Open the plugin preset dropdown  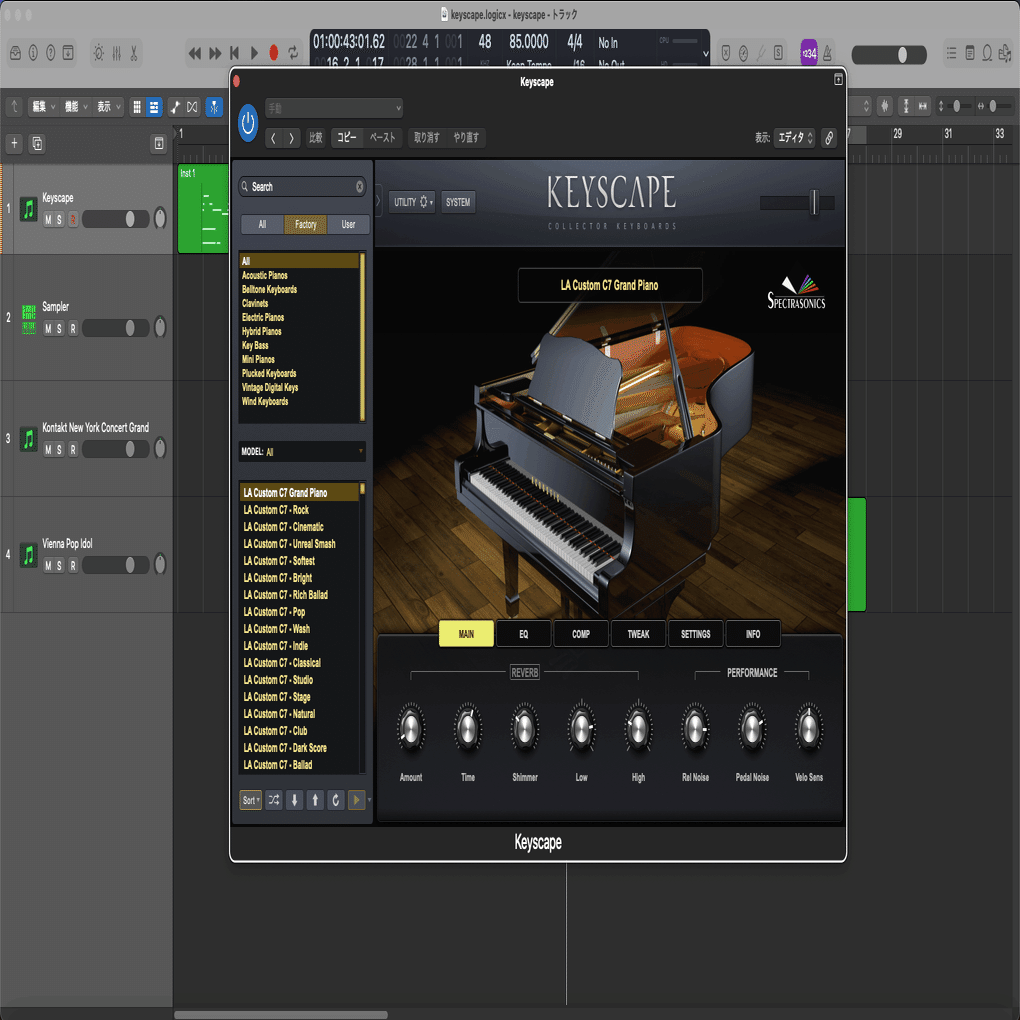point(334,108)
